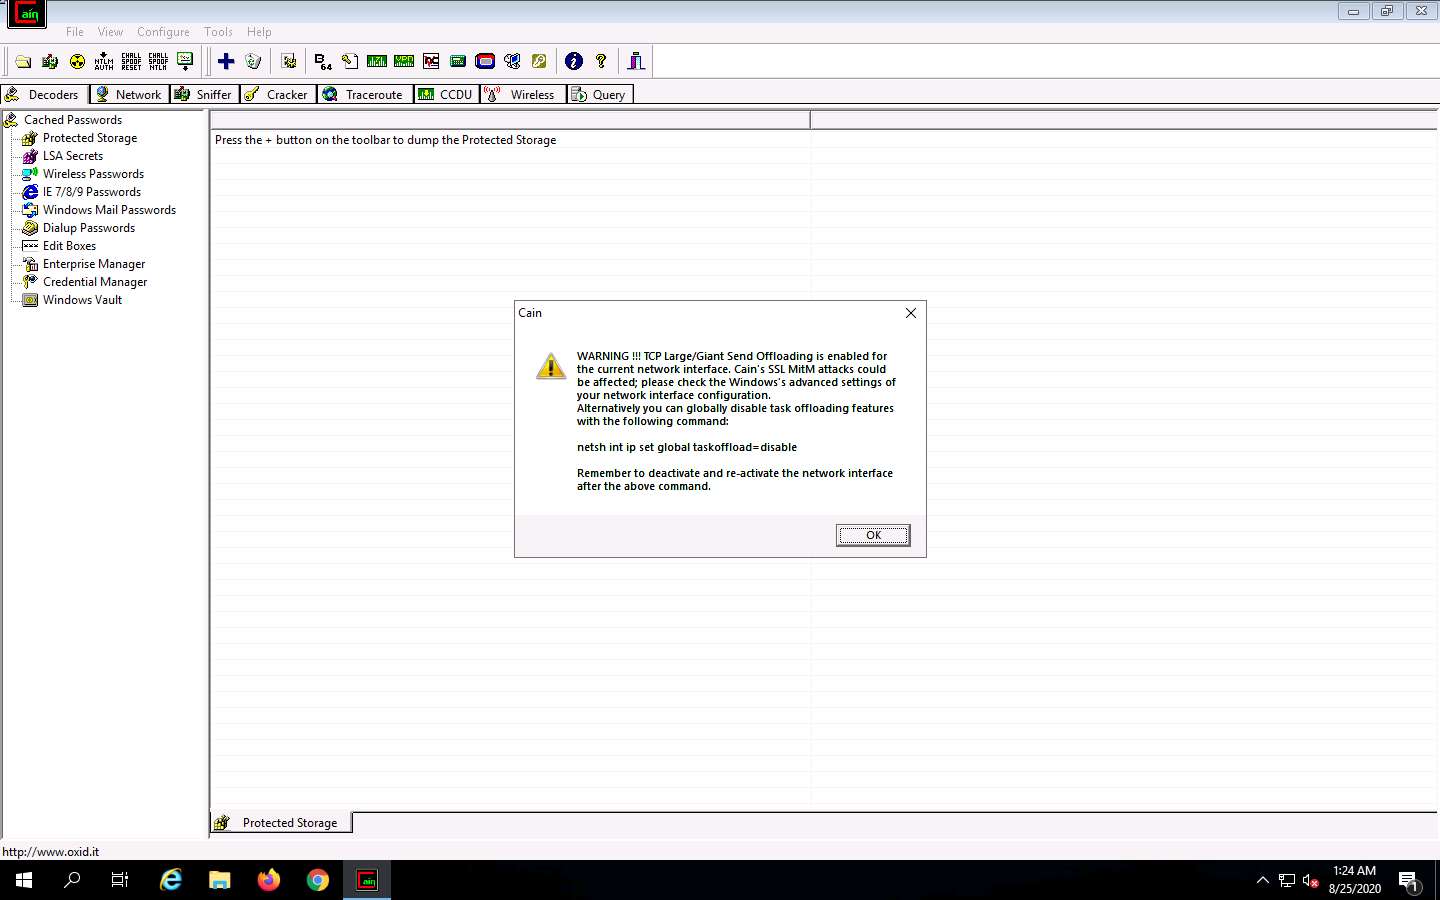Select Protected Storage in the tree
Image resolution: width=1440 pixels, height=900 pixels.
(90, 138)
